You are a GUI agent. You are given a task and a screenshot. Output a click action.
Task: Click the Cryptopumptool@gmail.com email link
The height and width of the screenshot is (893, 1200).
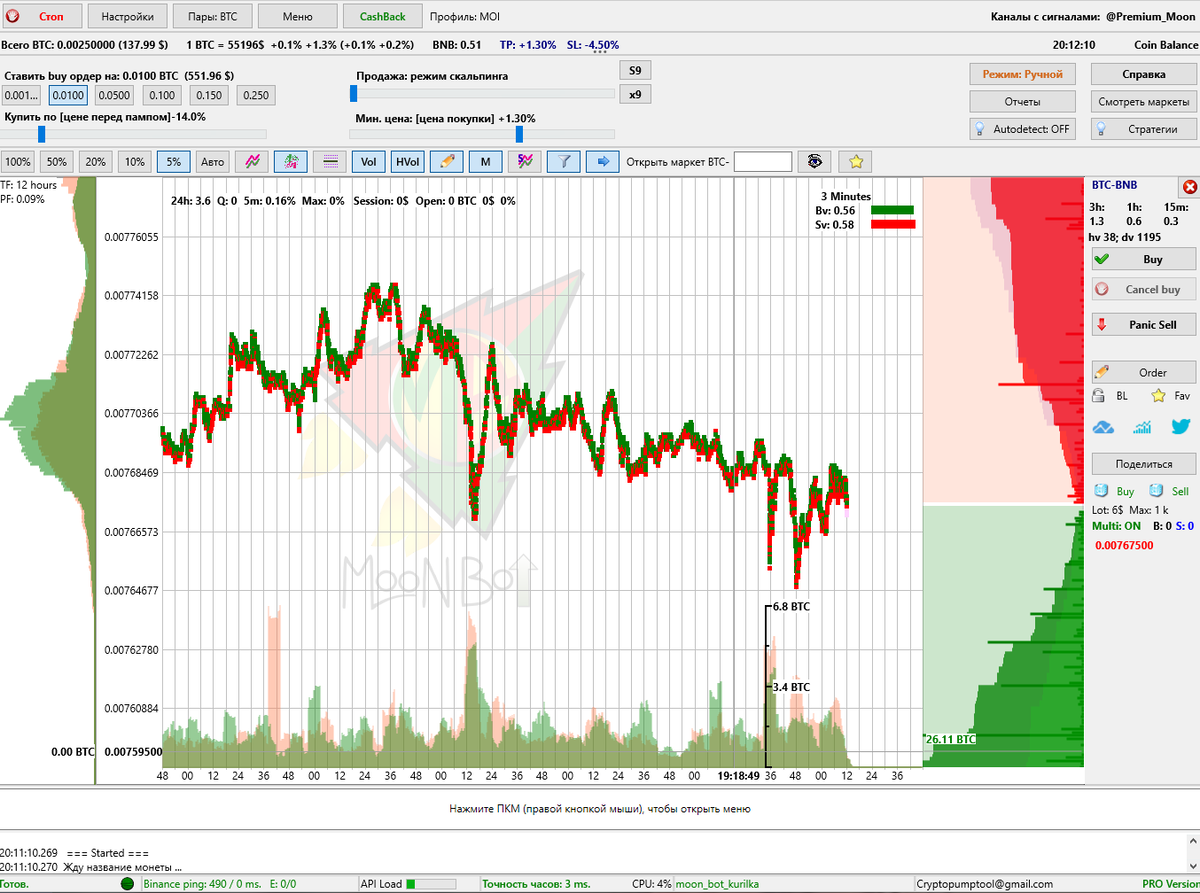[x=985, y=884]
